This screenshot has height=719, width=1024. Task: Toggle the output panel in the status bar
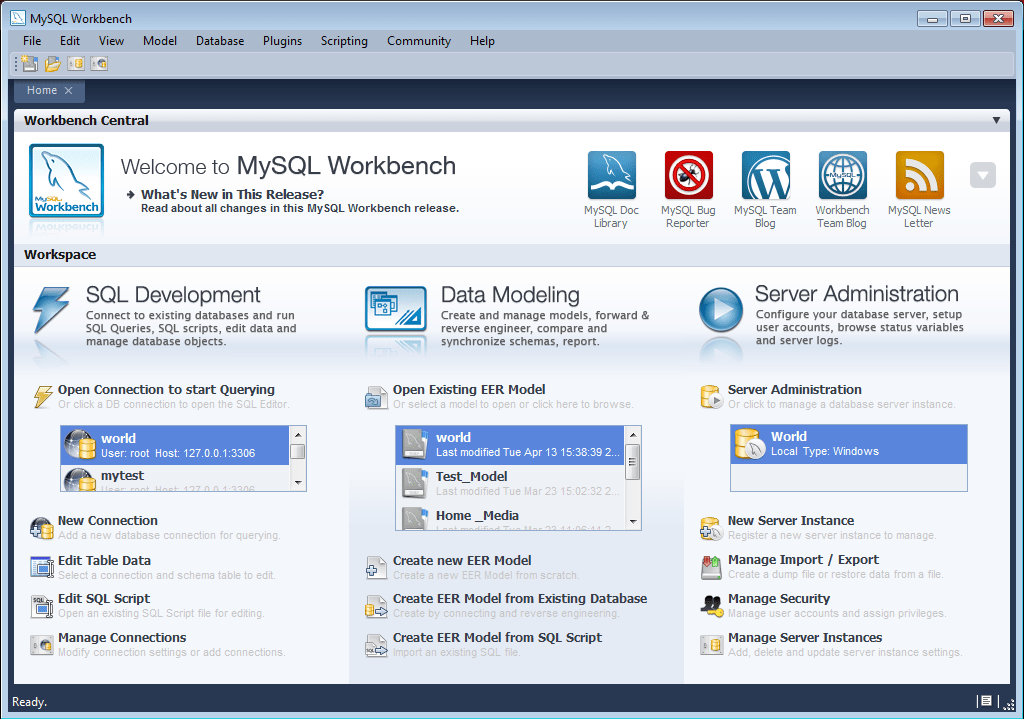(986, 701)
